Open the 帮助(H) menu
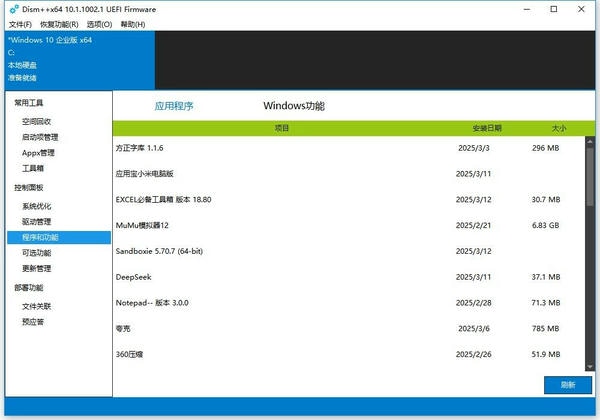Image resolution: width=600 pixels, height=420 pixels. 133,24
